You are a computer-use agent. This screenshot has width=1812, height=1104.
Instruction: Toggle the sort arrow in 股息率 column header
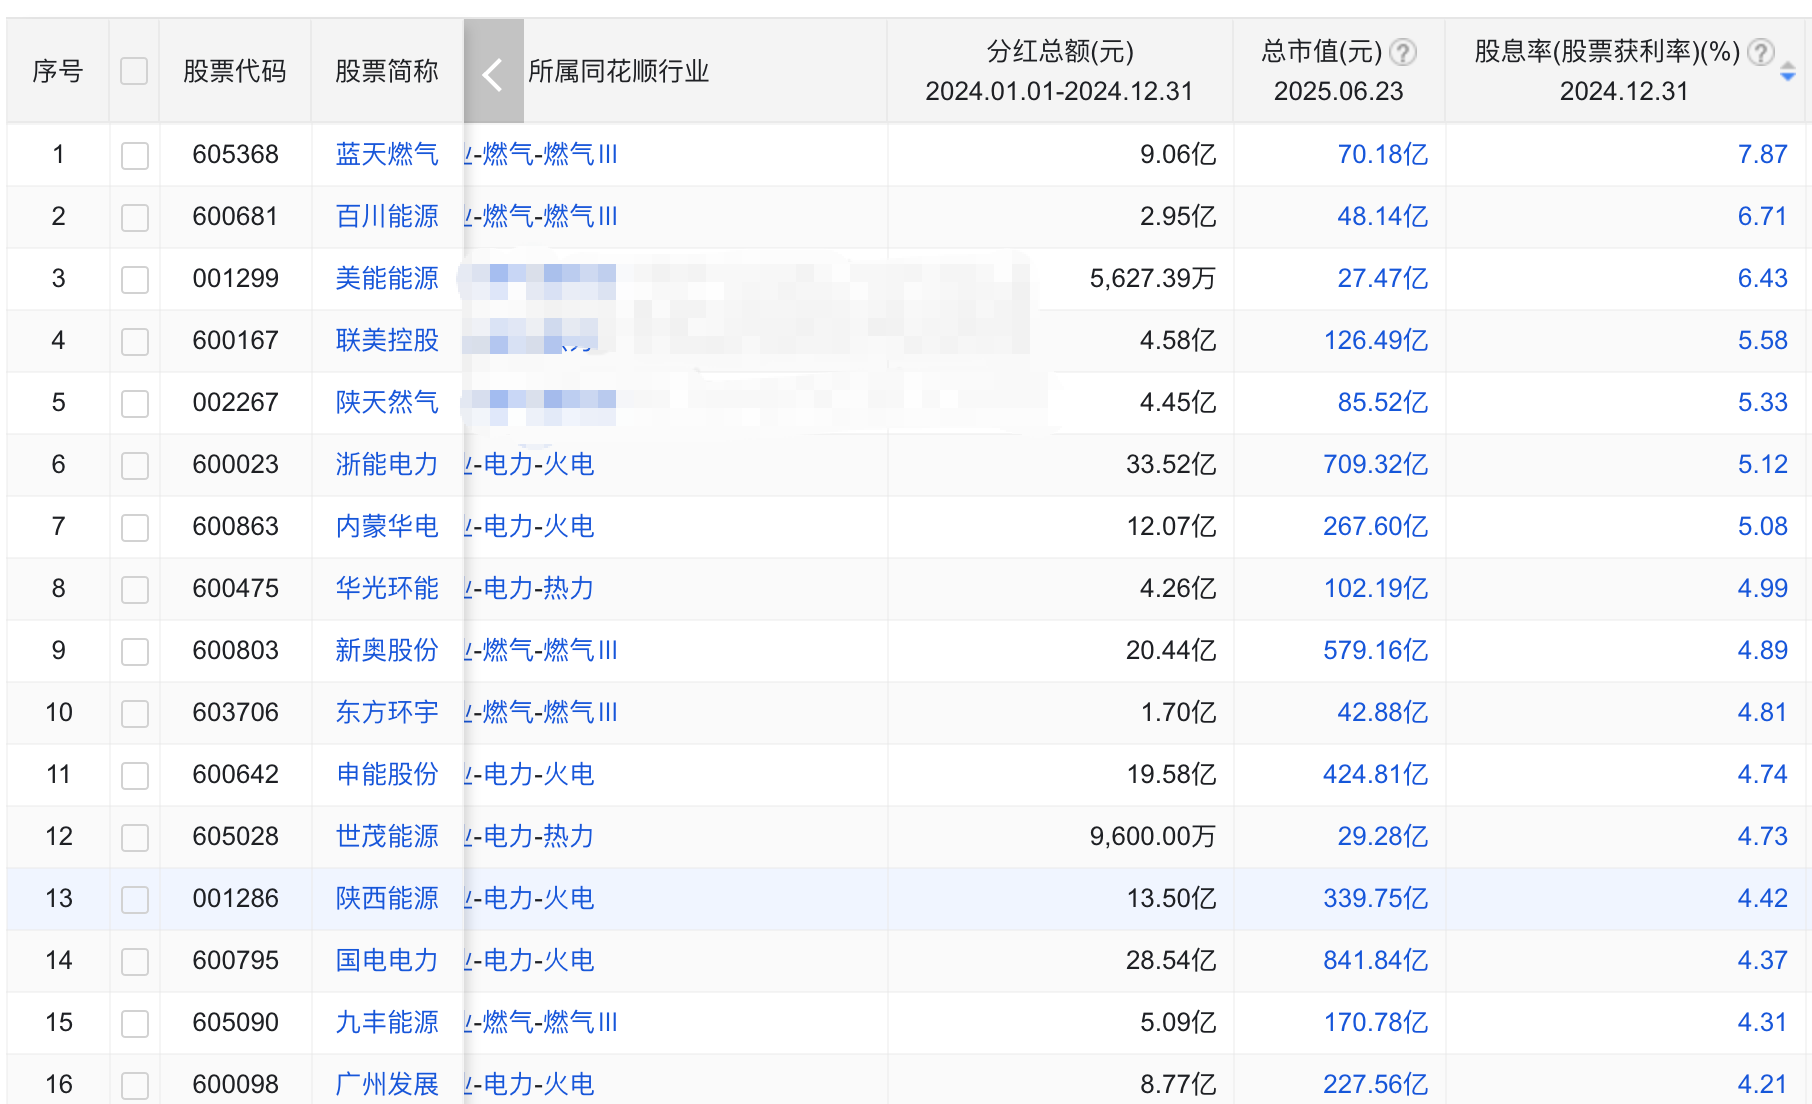(x=1788, y=72)
